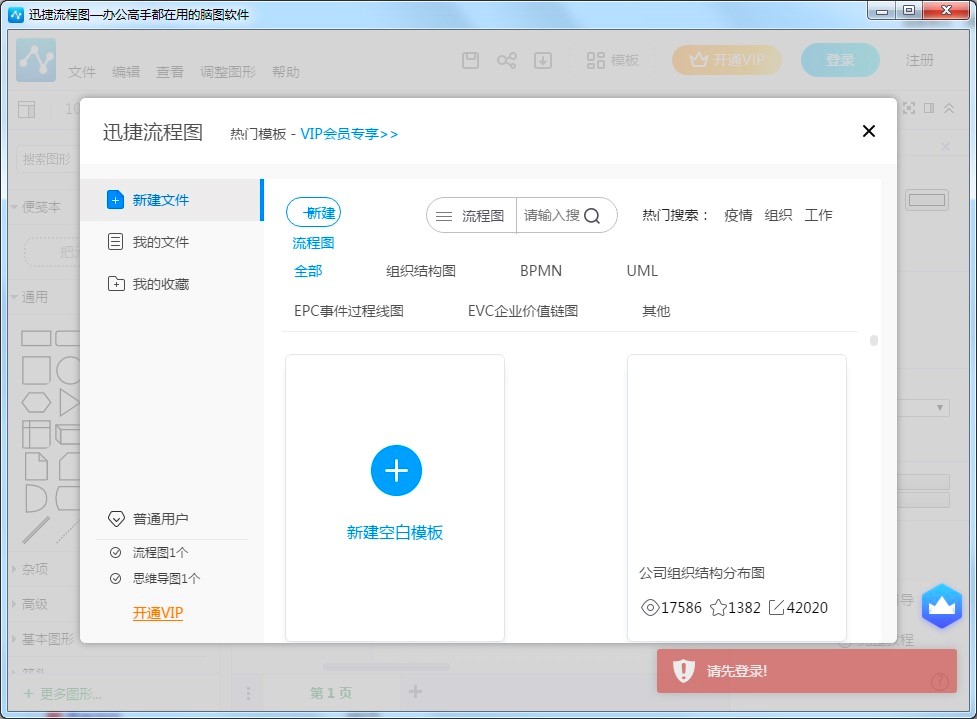Select 新建文件 in the sidebar
This screenshot has height=719, width=977.
160,200
